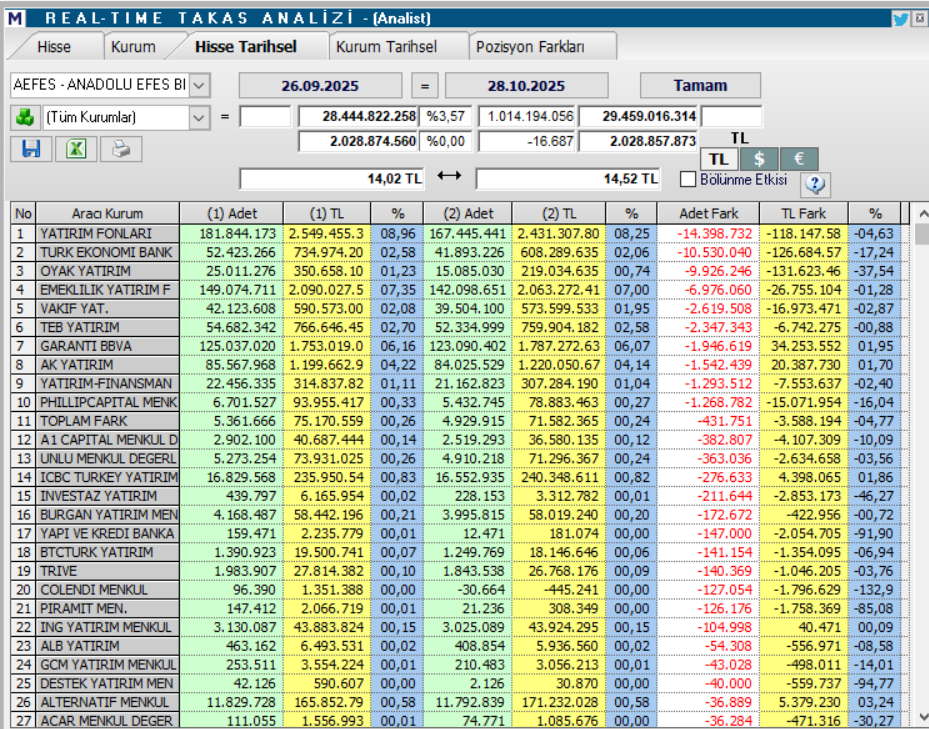This screenshot has width=929, height=729.
Task: Open the AEFES stock selection dropdown
Action: [199, 85]
